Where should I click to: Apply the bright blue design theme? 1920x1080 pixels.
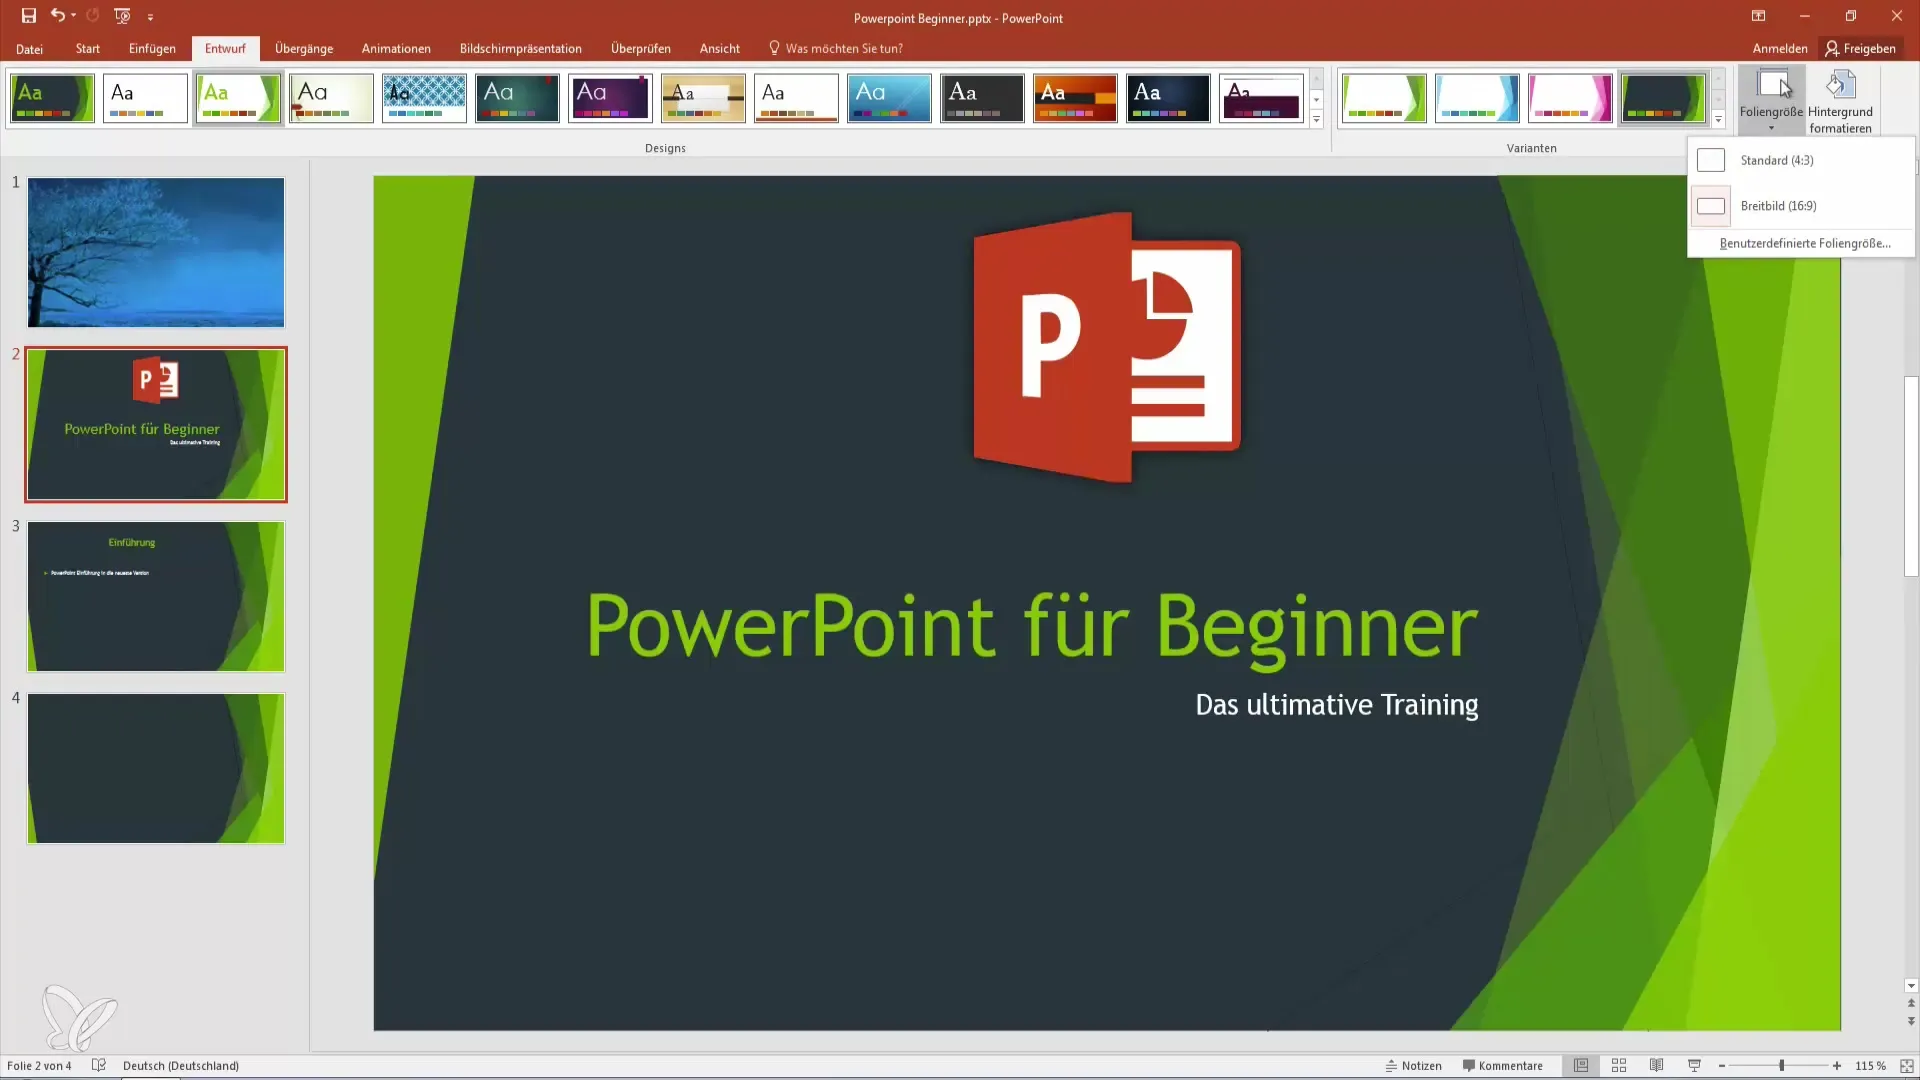(889, 98)
